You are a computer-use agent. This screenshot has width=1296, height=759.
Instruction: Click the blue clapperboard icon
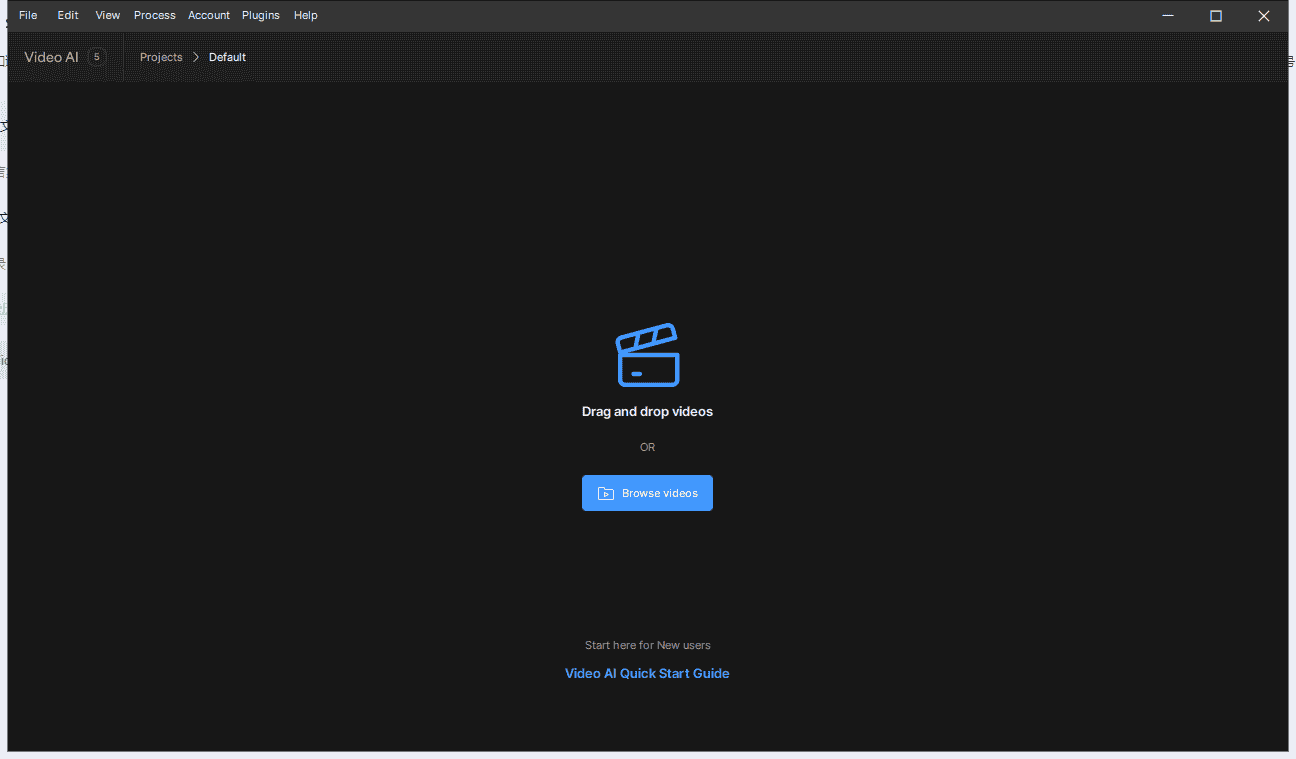[647, 355]
